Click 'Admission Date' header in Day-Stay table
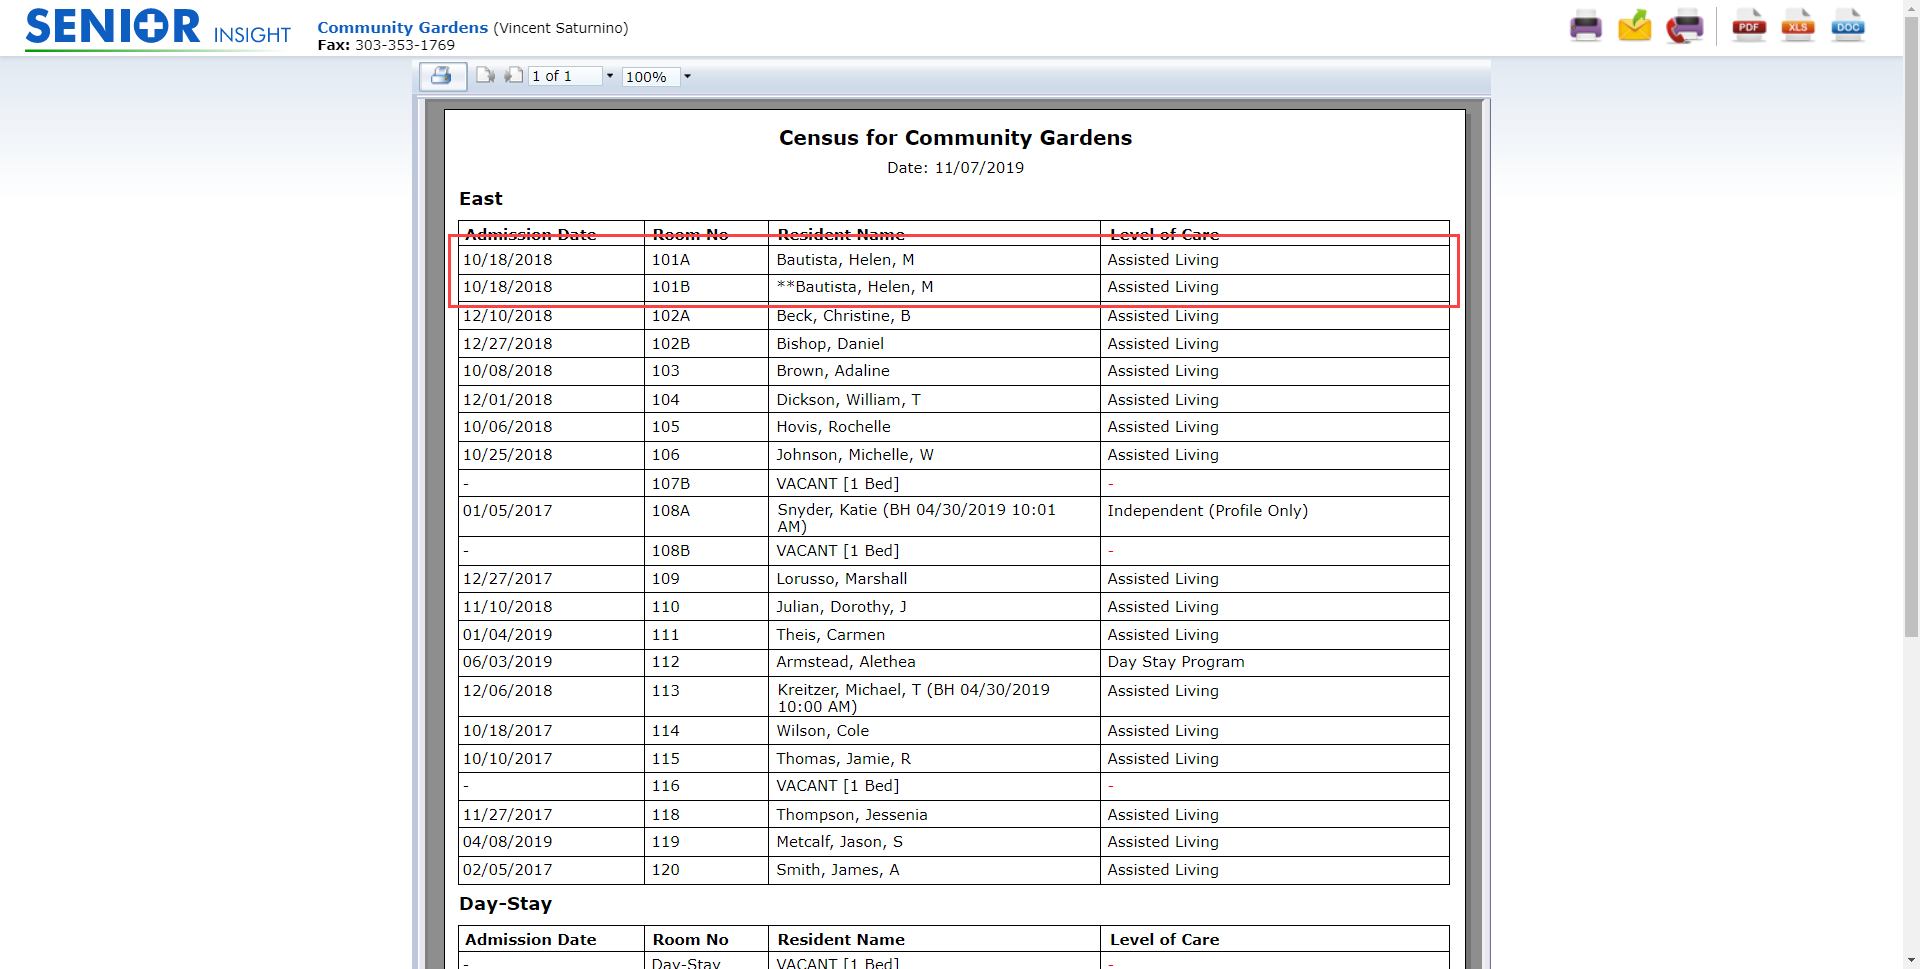 (x=530, y=940)
